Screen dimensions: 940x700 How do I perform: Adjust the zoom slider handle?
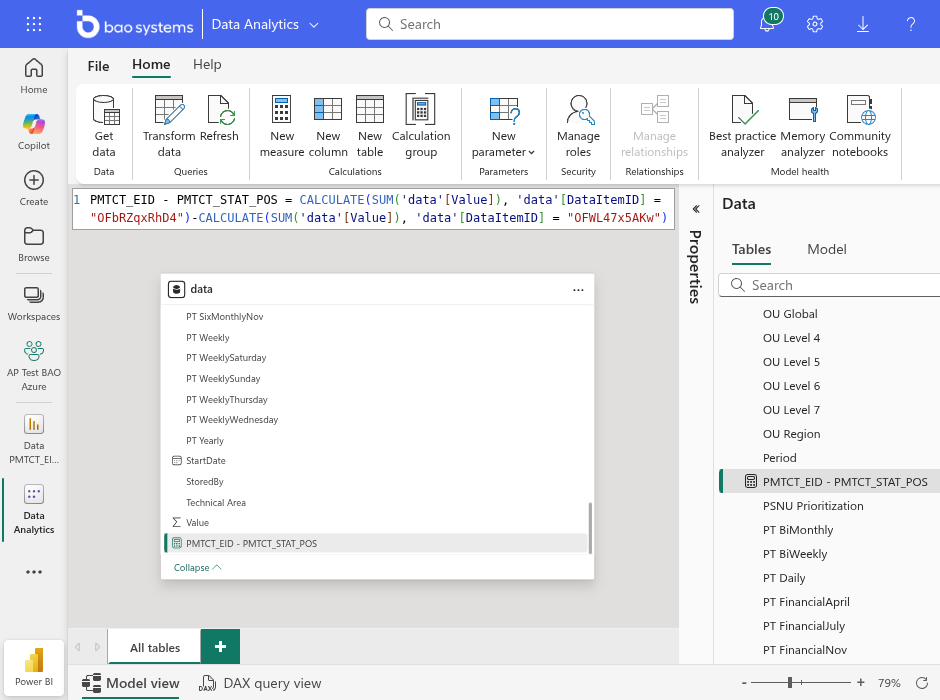pos(790,682)
